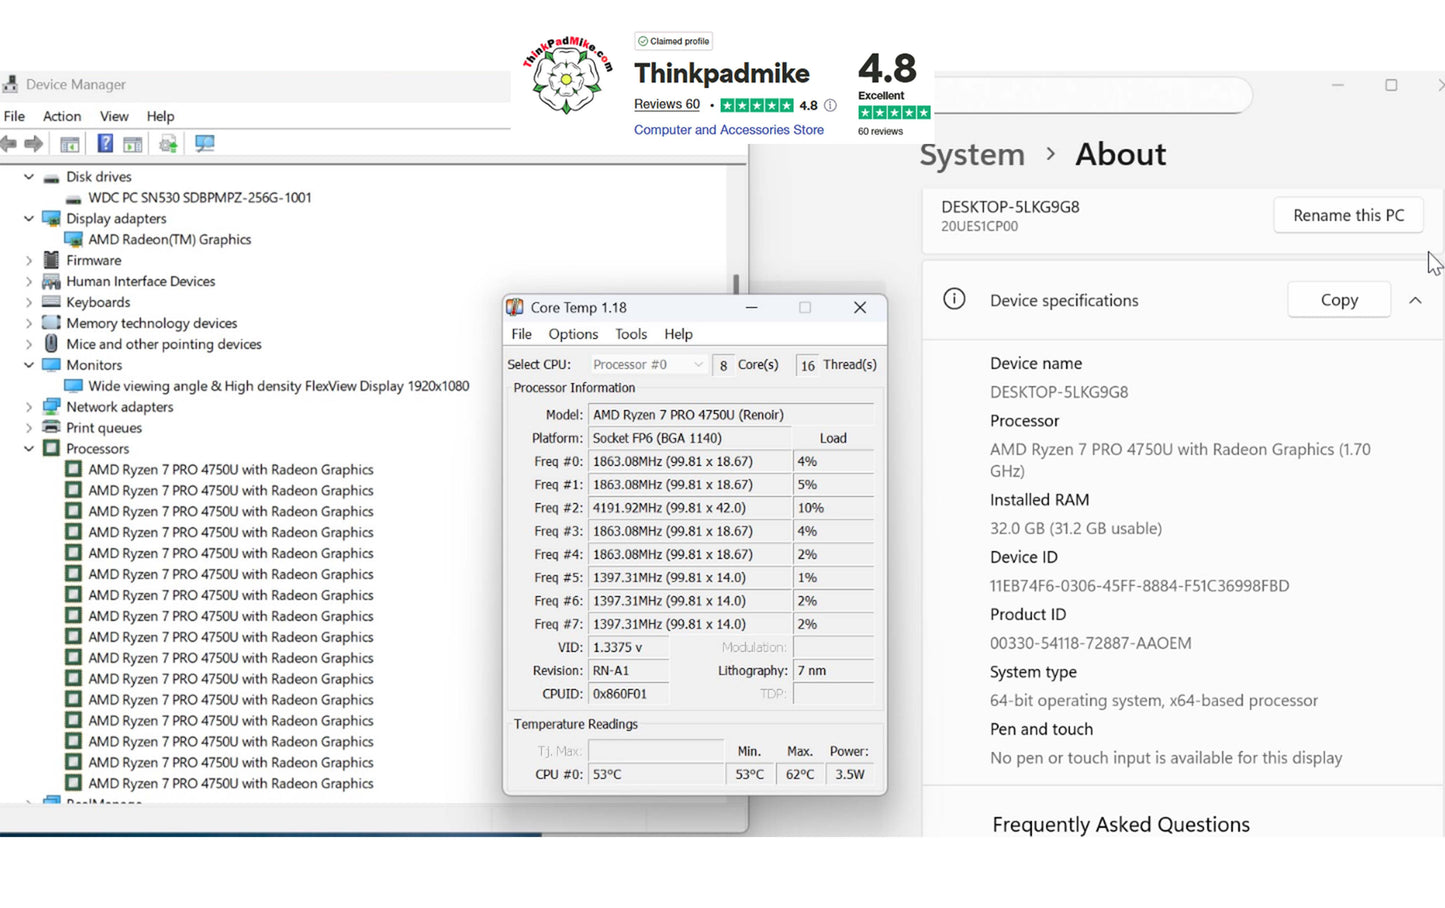Click the Show/Hide action pane toolbar icon
Image resolution: width=1445 pixels, height=908 pixels.
point(133,144)
